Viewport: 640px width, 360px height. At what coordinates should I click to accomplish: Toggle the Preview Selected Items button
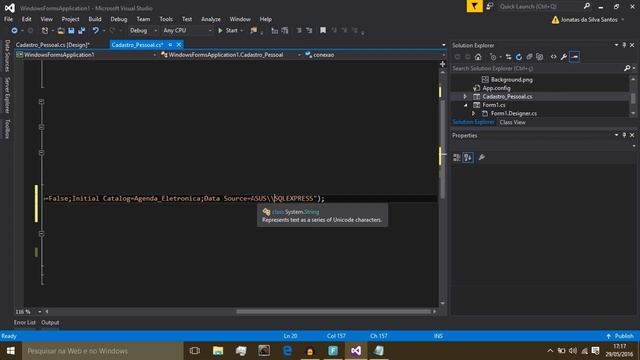[x=575, y=57]
